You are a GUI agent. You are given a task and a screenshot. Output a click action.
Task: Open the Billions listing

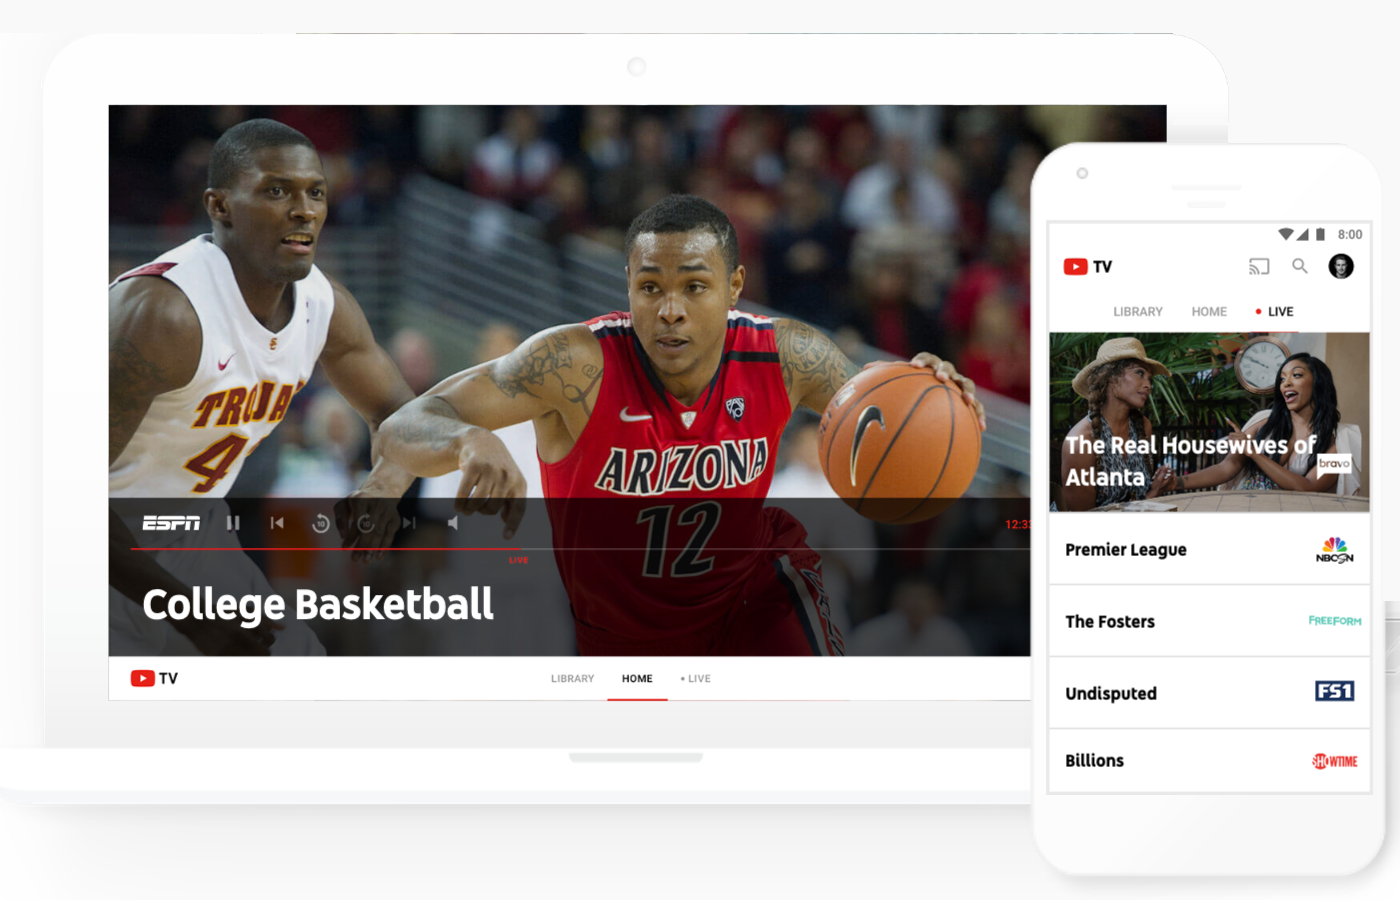coord(1209,761)
